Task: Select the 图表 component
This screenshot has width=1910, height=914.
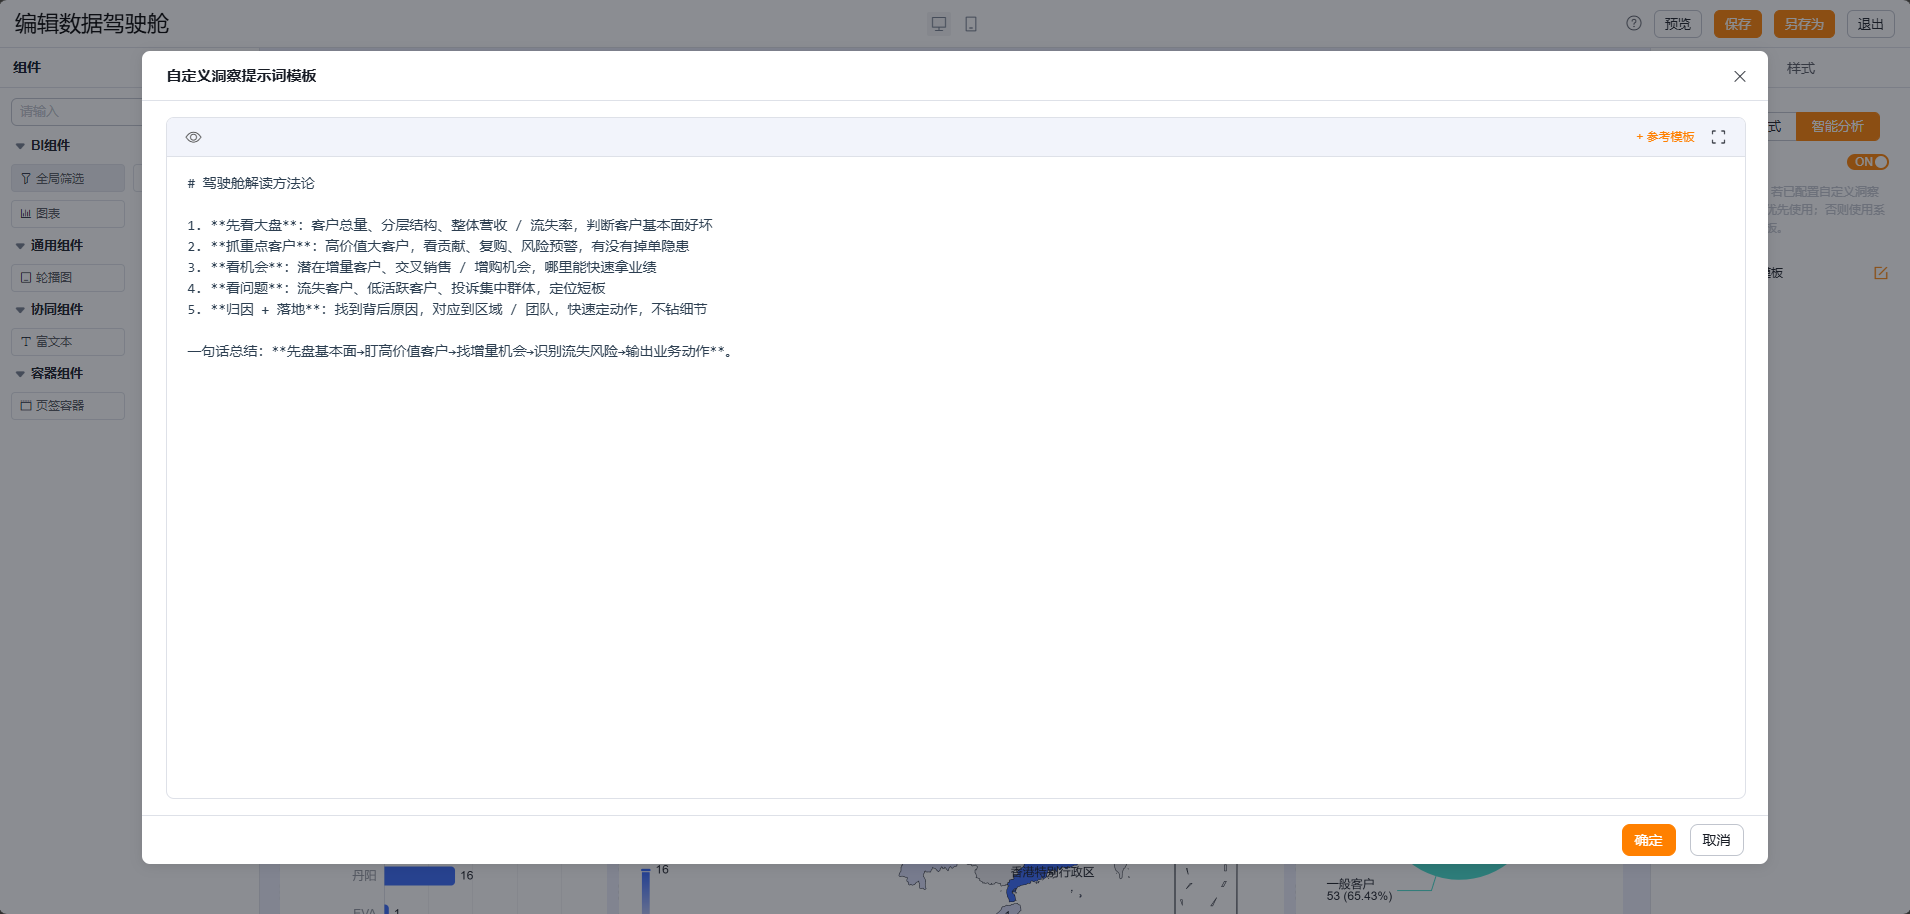Action: click(x=68, y=213)
